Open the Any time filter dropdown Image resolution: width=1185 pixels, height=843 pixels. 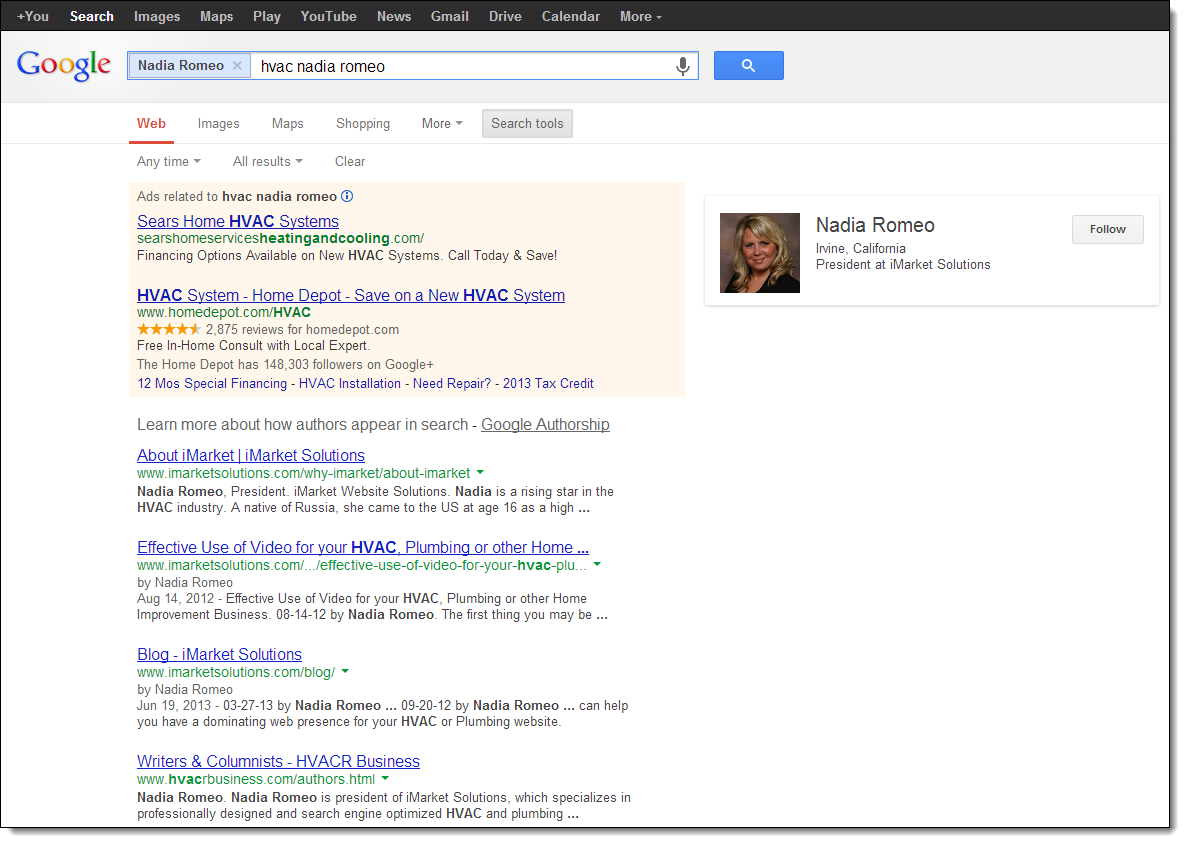[x=169, y=162]
